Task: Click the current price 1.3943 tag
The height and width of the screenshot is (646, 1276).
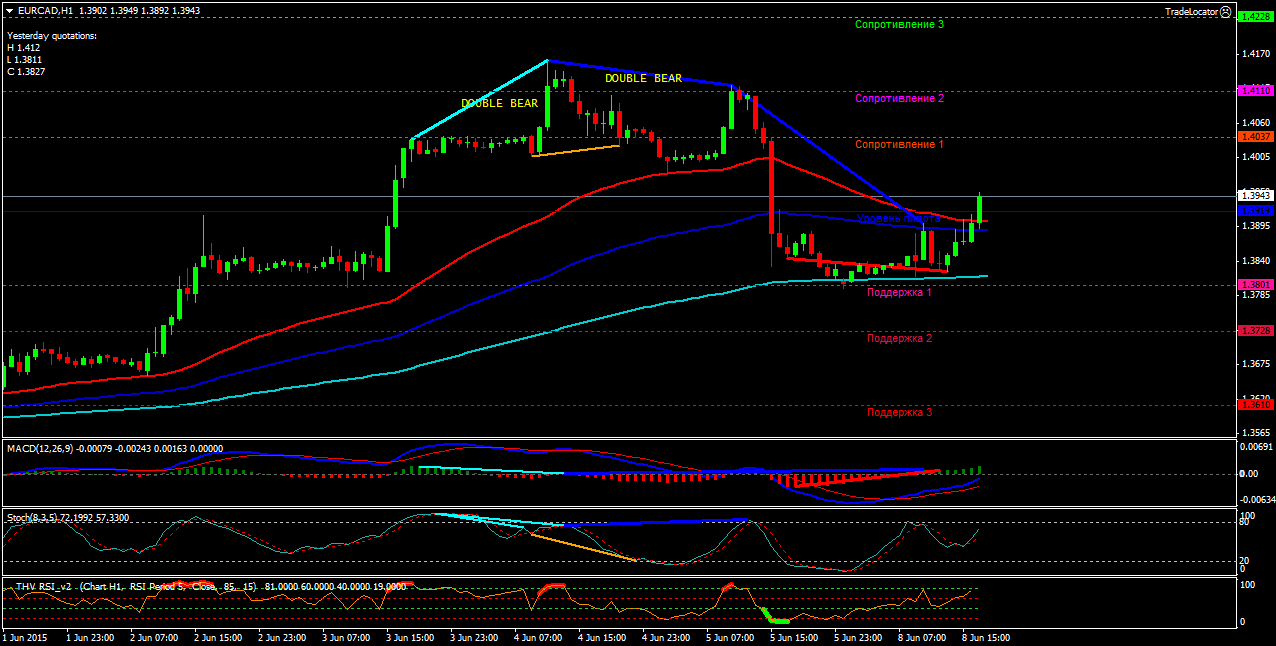Action: [1255, 195]
